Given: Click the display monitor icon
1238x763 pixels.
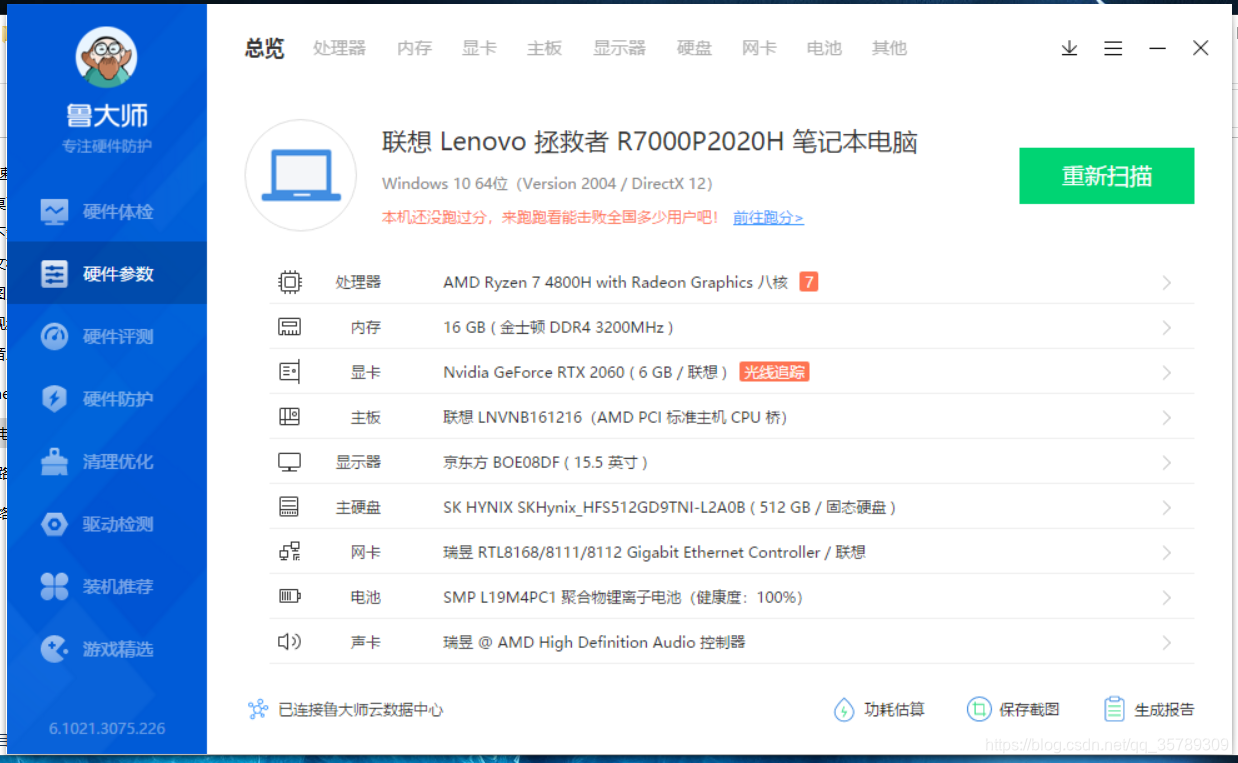Looking at the screenshot, I should click(x=289, y=462).
